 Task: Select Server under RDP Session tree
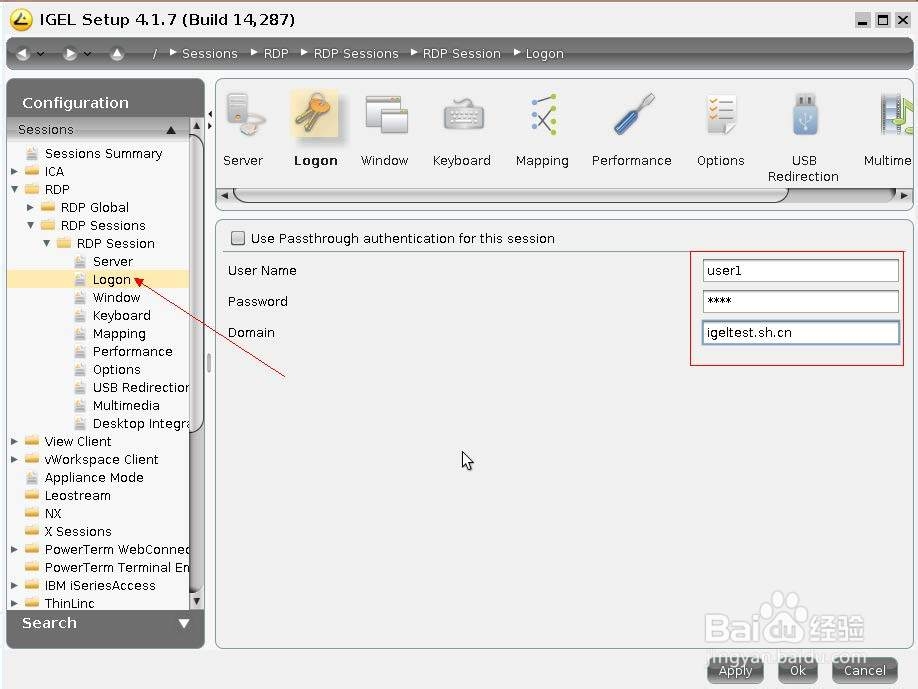[112, 262]
